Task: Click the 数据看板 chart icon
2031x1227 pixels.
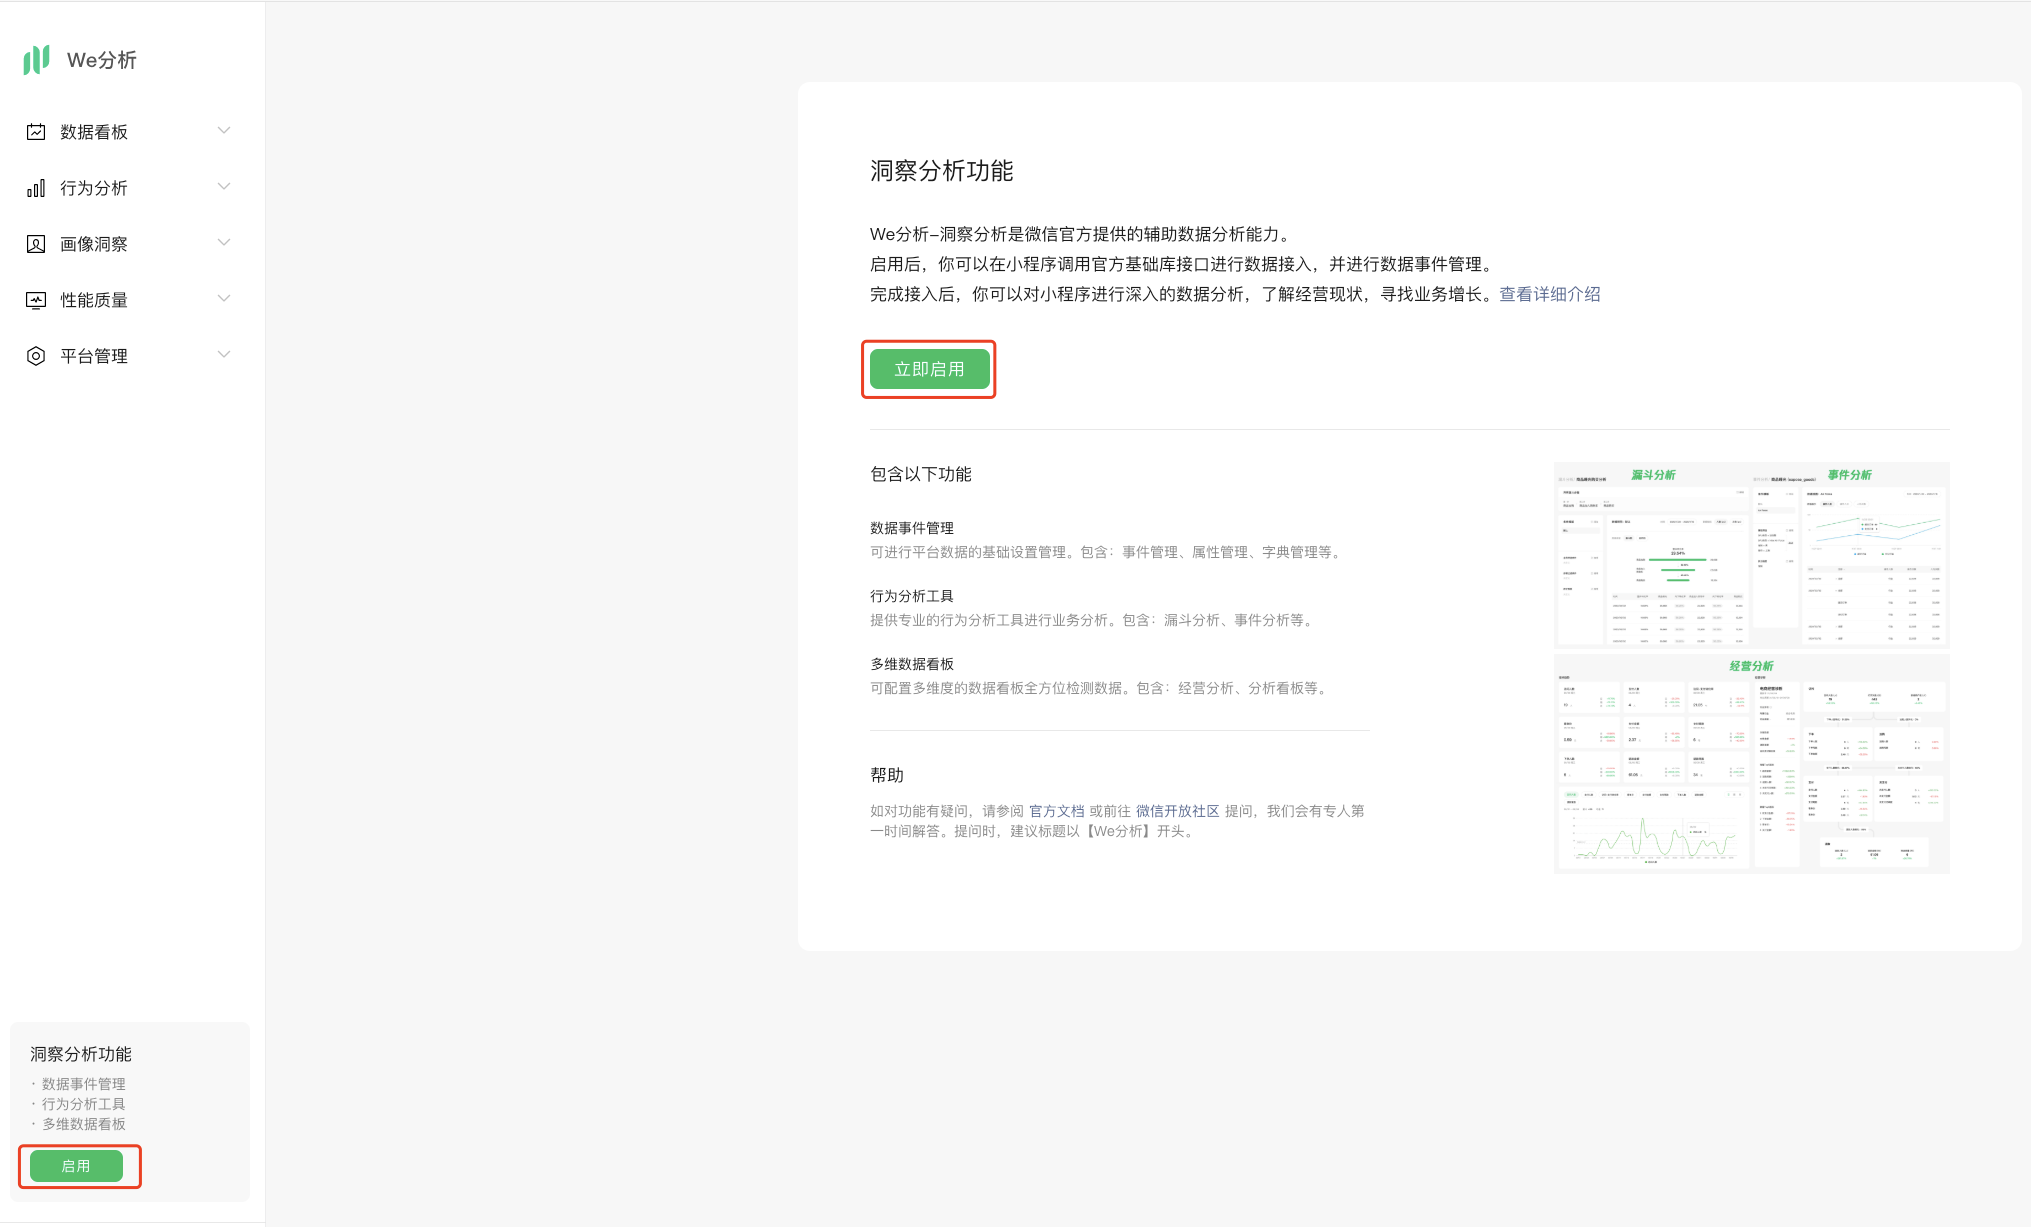Action: point(36,132)
